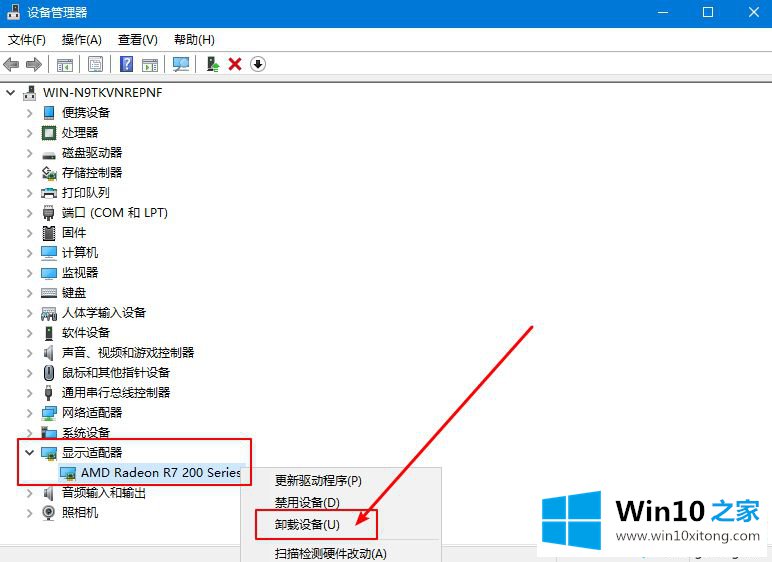The height and width of the screenshot is (562, 772).
Task: Click the 计算机 computer icon
Action: coord(49,253)
